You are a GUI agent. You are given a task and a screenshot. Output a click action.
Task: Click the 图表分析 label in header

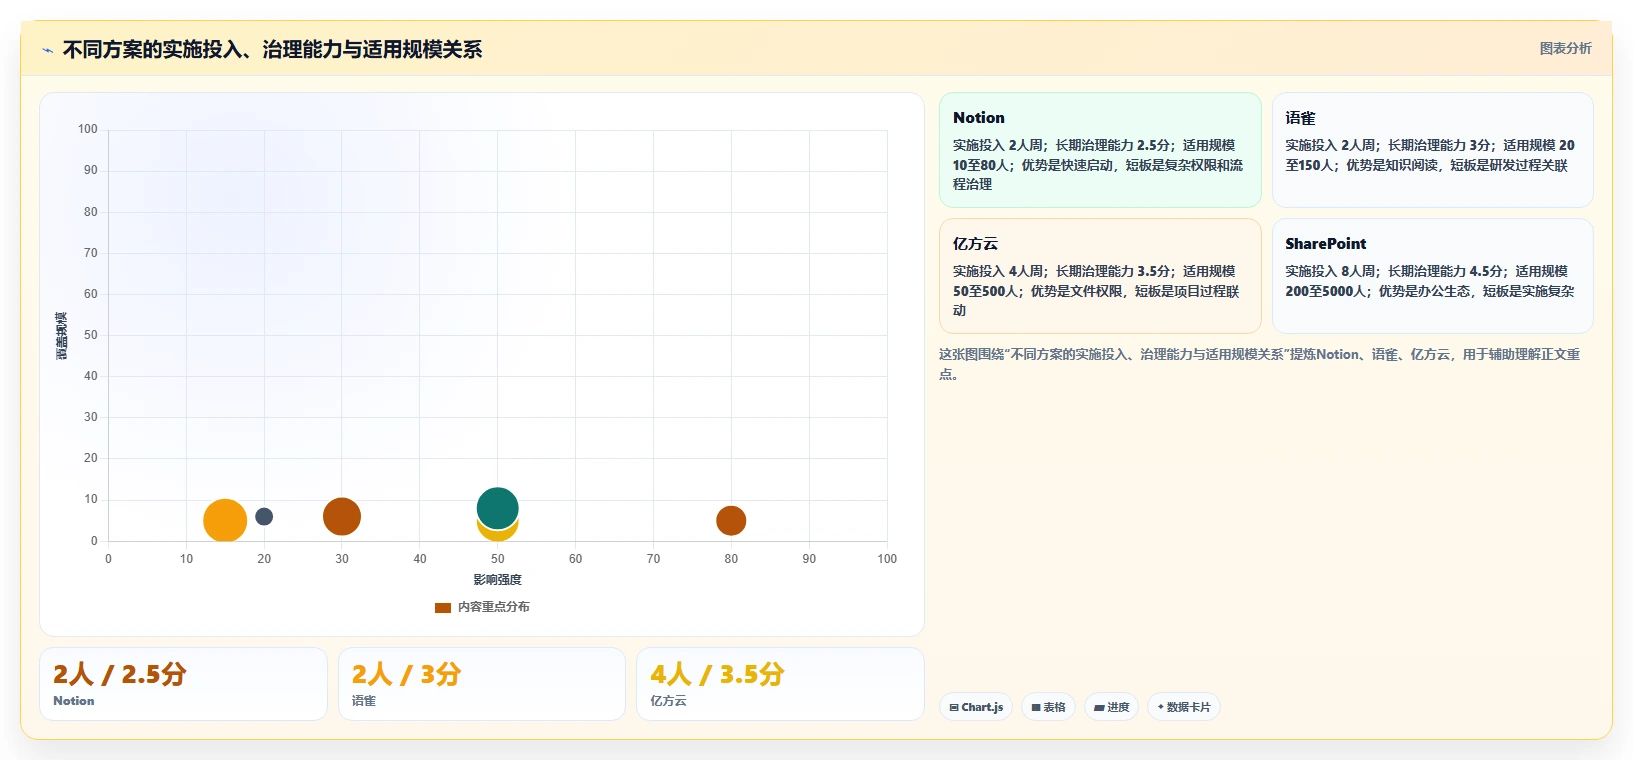pos(1565,48)
